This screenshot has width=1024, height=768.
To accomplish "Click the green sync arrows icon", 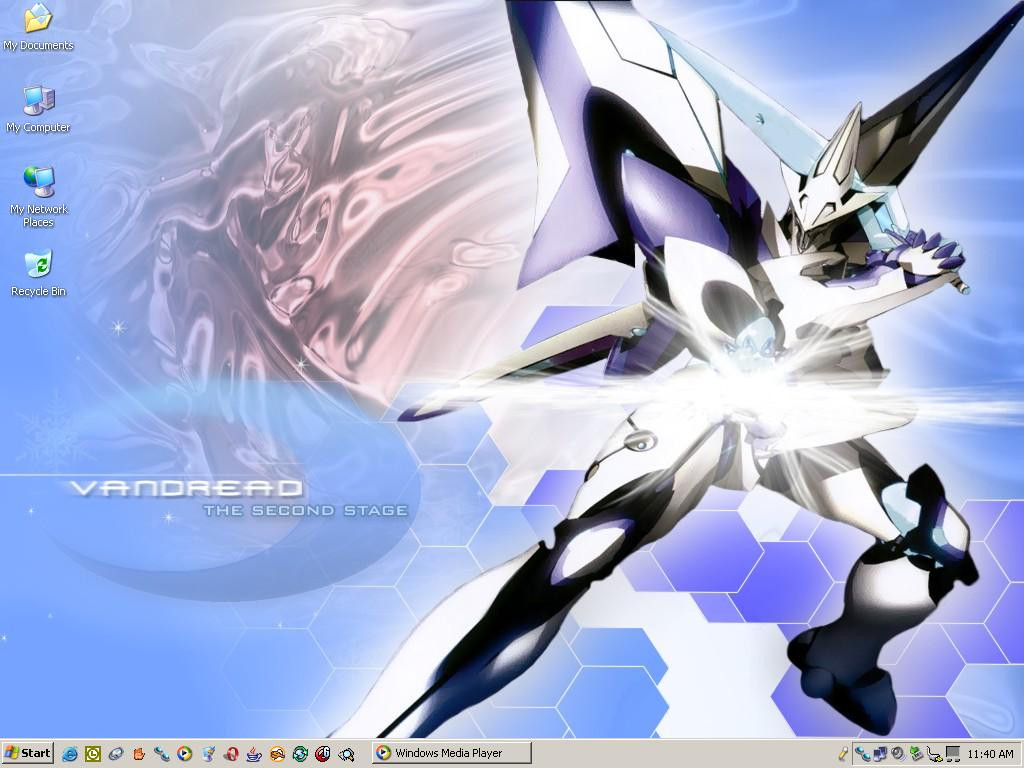I will click(x=300, y=754).
